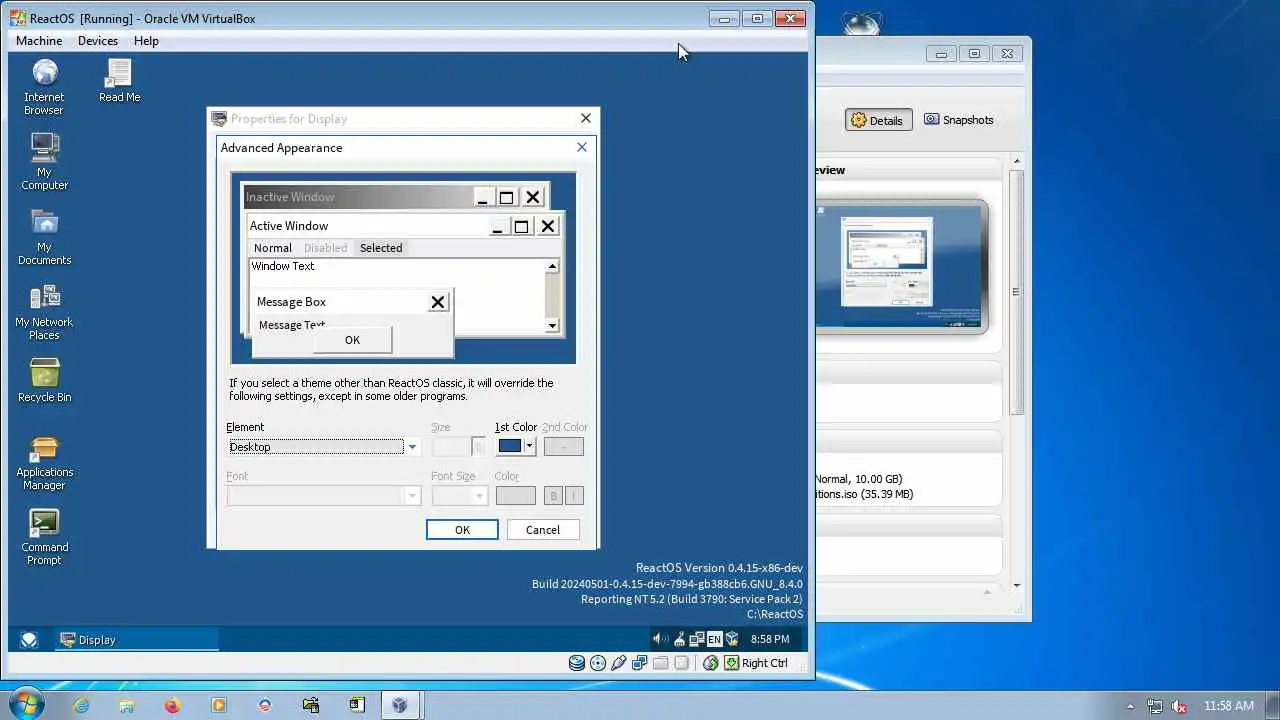1280x720 pixels.
Task: Click OK in Advanced Appearance dialog
Action: coord(462,530)
